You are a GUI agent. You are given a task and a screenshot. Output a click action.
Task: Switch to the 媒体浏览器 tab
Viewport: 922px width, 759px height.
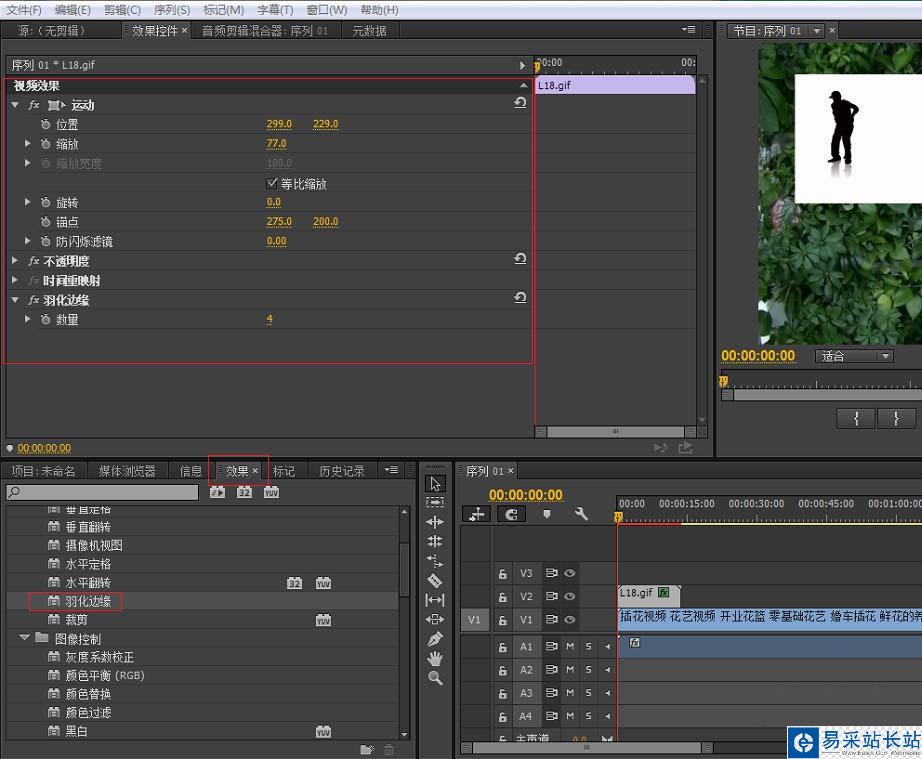coord(127,471)
